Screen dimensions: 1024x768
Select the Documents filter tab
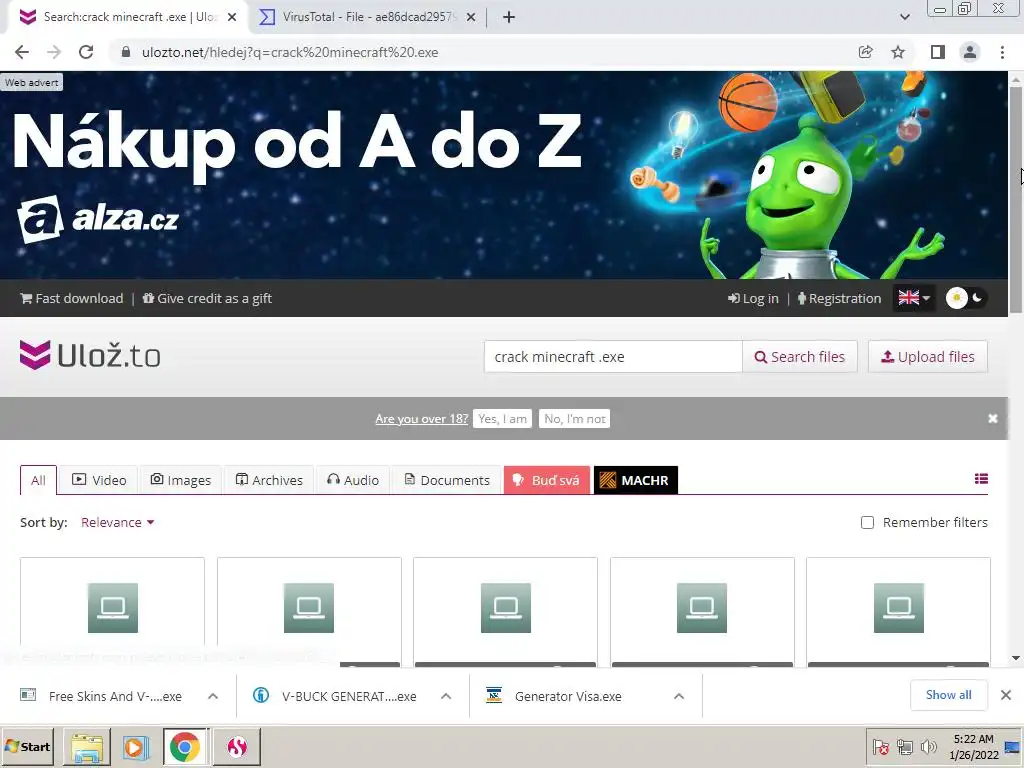[447, 480]
